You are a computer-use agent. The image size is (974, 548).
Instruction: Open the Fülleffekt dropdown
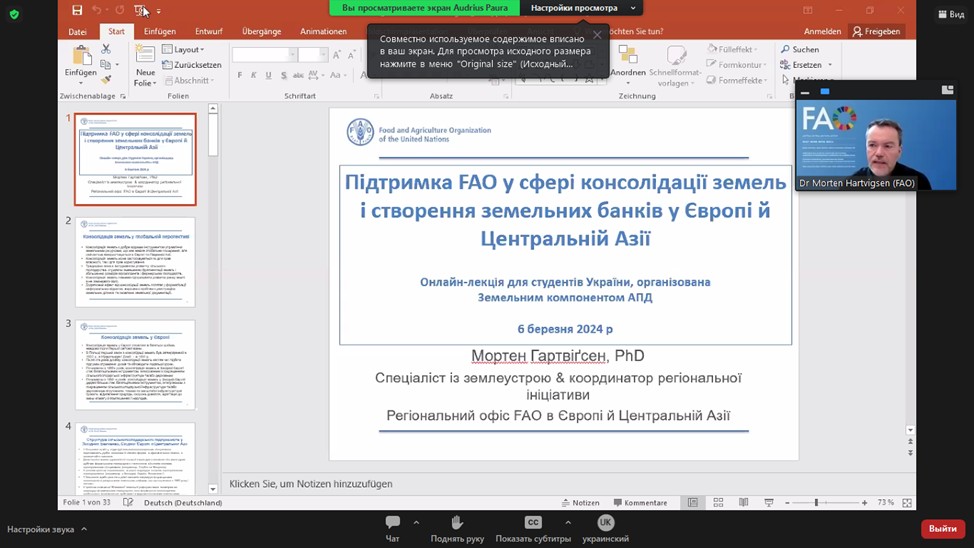point(732,49)
